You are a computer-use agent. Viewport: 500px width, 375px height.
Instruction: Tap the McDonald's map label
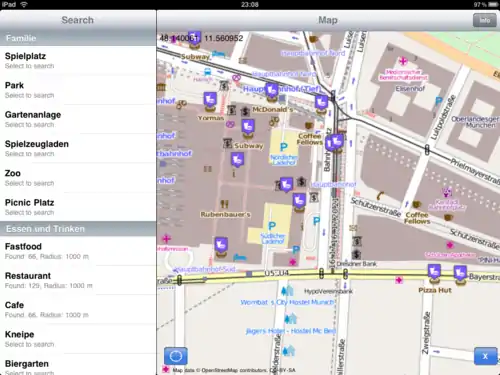(x=273, y=109)
